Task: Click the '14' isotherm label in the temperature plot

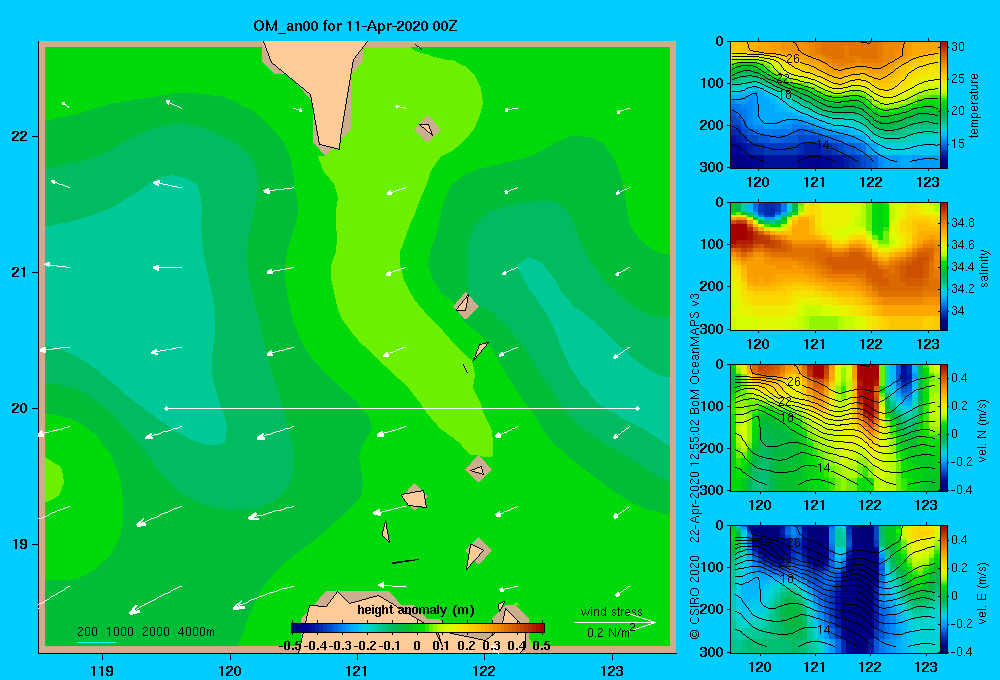Action: pyautogui.click(x=823, y=145)
